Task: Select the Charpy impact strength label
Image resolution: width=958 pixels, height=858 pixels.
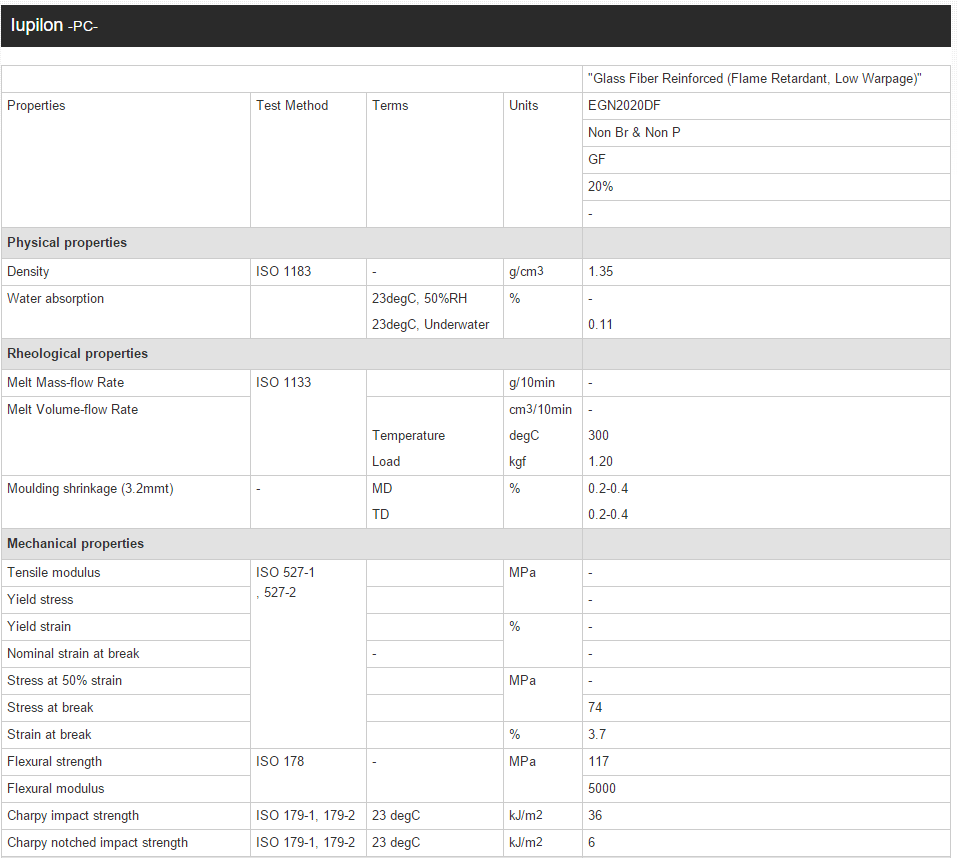Action: pos(73,815)
